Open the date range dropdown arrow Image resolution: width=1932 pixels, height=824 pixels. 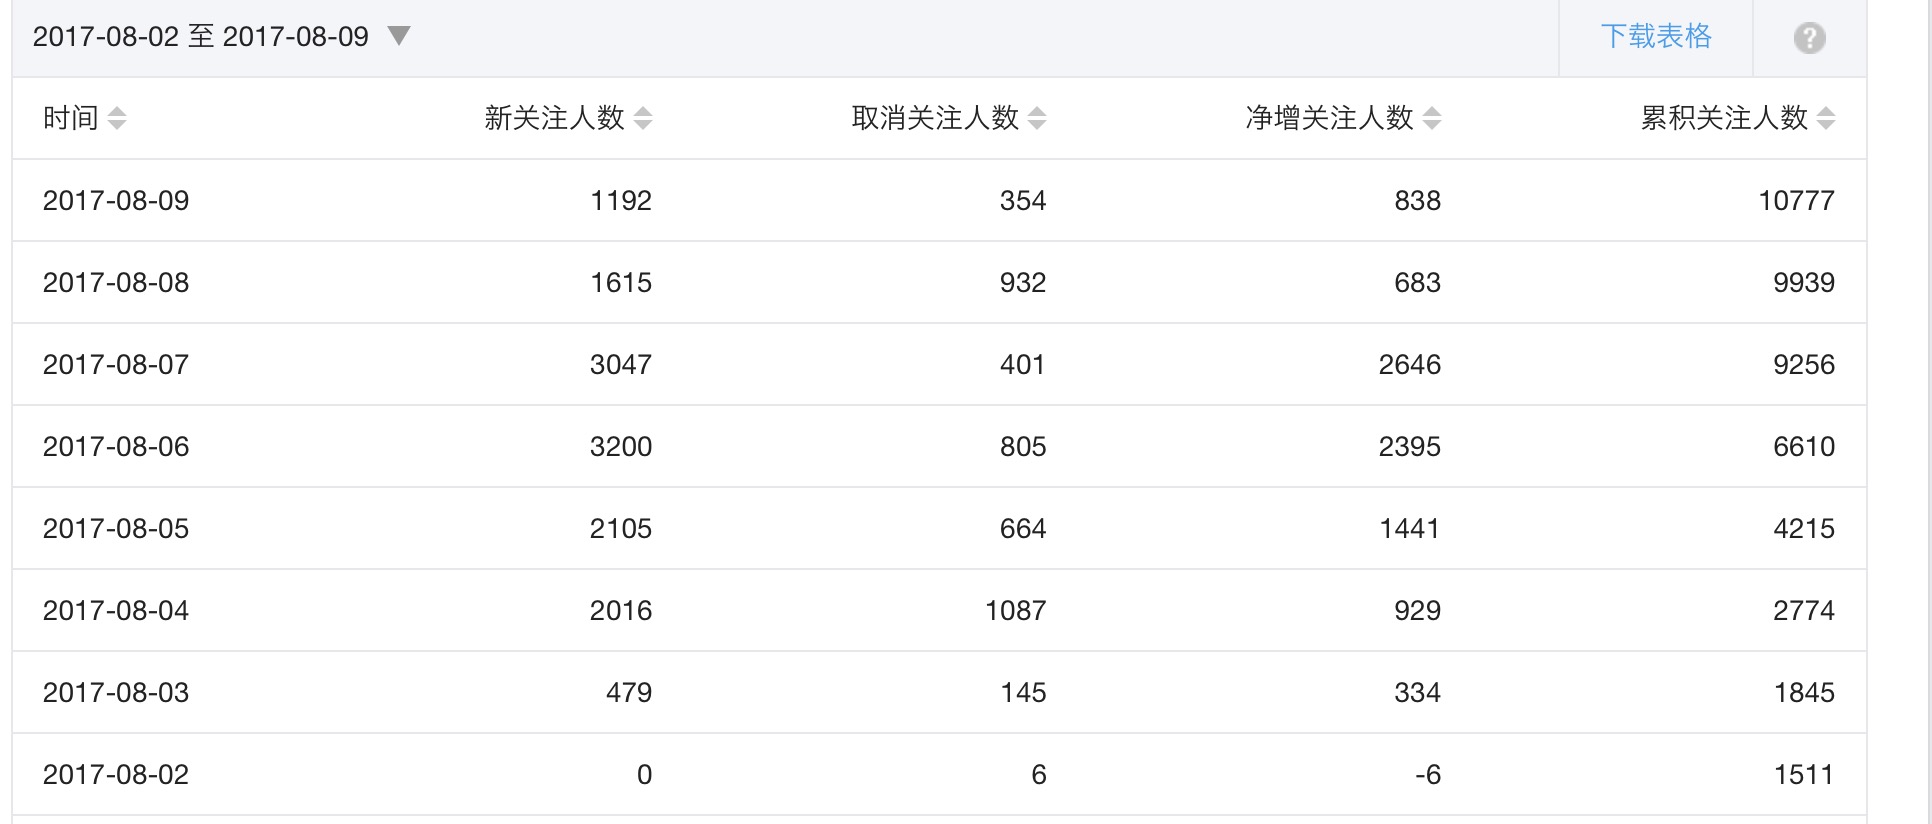pyautogui.click(x=399, y=37)
